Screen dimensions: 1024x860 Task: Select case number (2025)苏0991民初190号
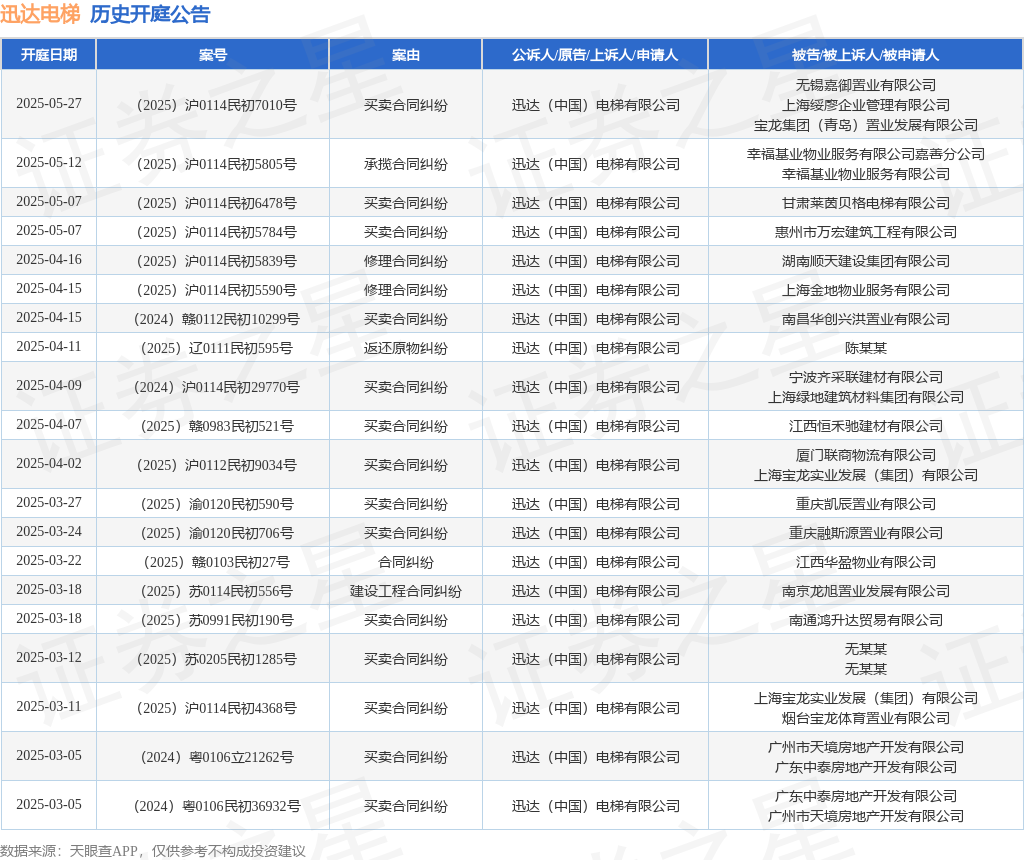coord(216,620)
